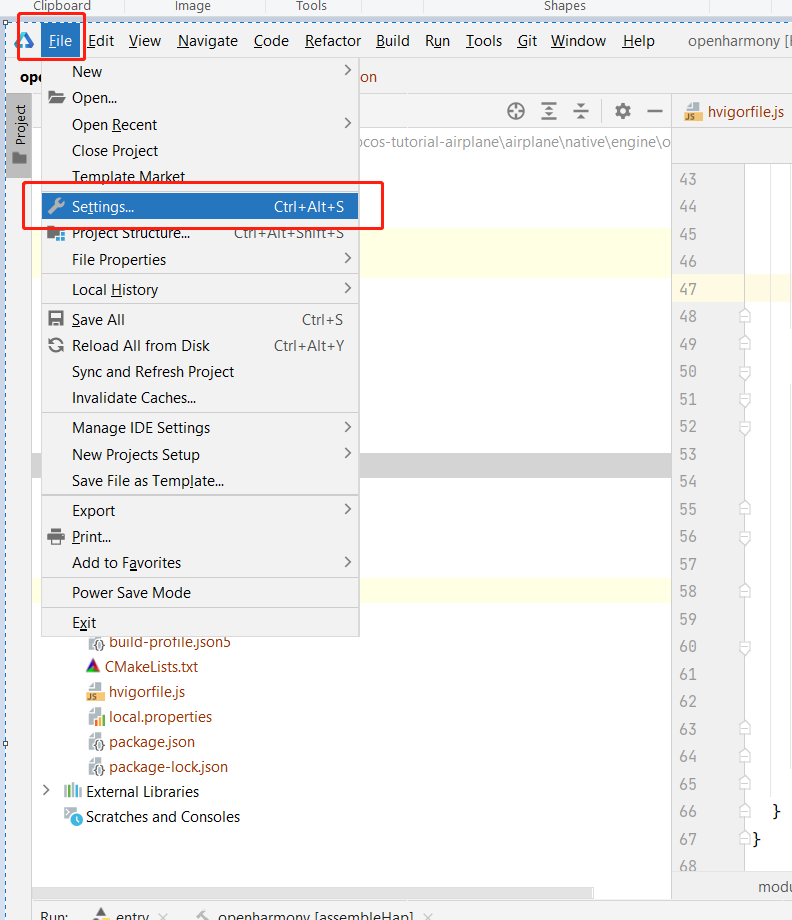Open the Git menu
The height and width of the screenshot is (920, 792).
point(527,40)
